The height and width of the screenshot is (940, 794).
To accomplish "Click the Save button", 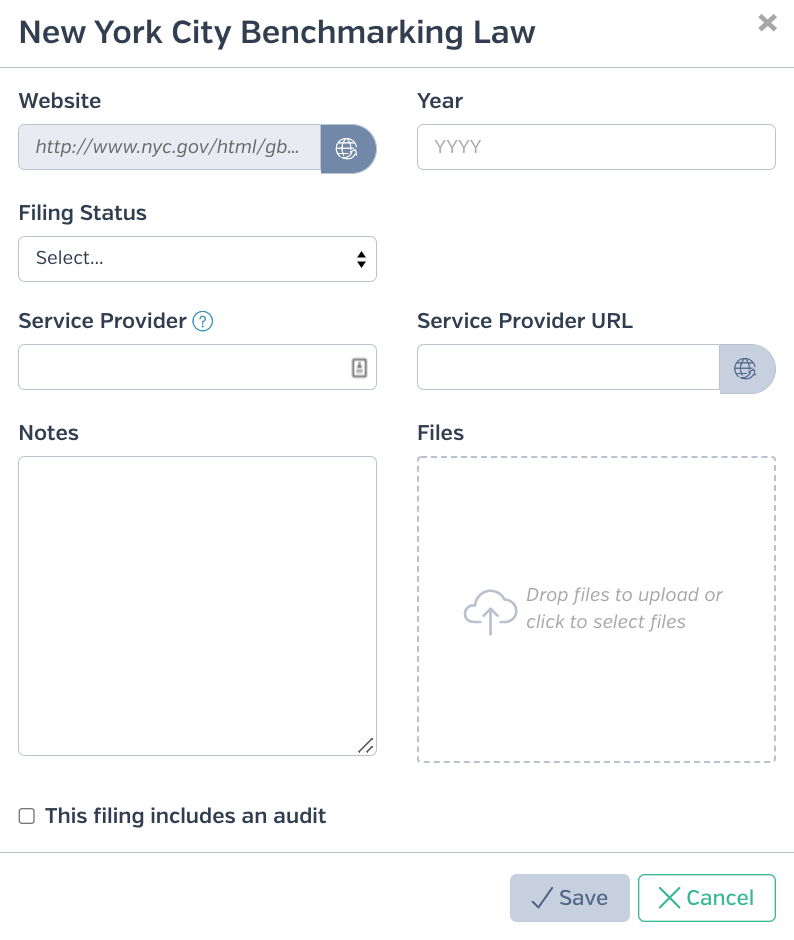I will pyautogui.click(x=570, y=897).
